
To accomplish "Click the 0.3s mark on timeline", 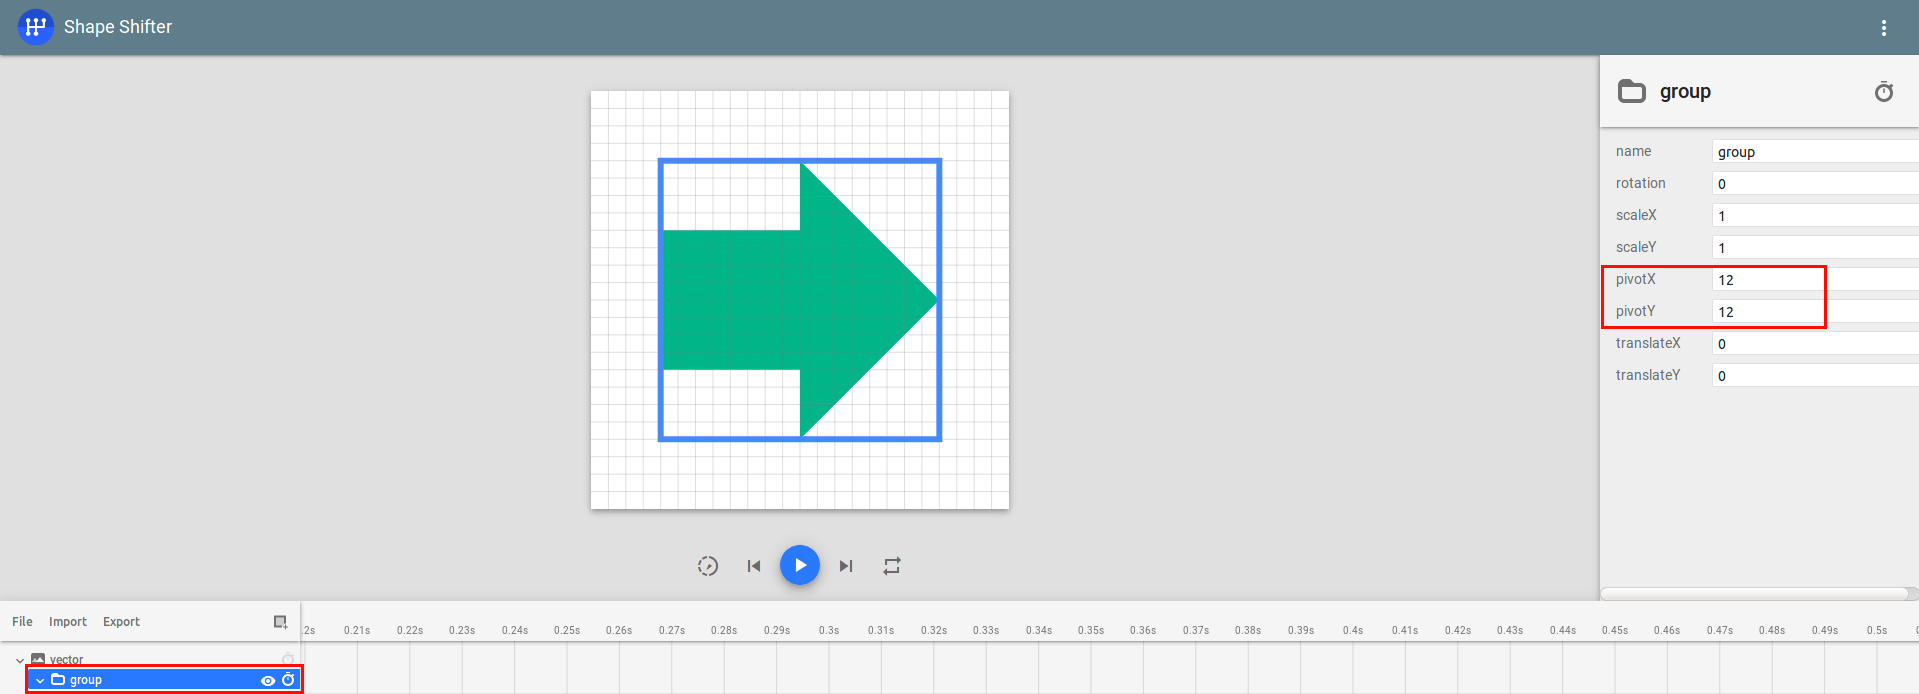I will tap(828, 630).
